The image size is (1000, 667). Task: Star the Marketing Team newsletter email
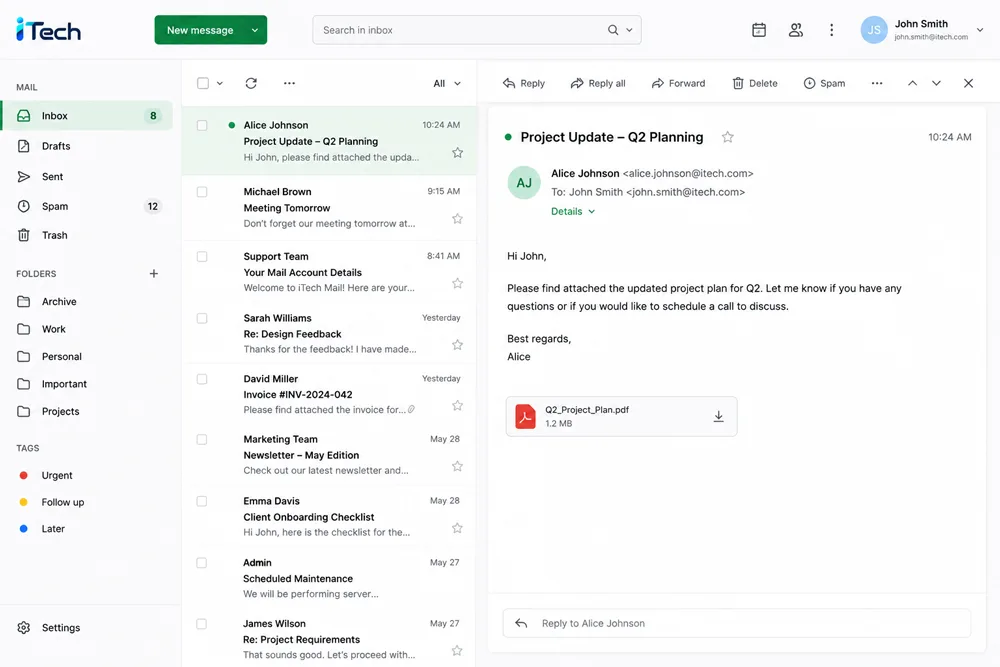[457, 466]
